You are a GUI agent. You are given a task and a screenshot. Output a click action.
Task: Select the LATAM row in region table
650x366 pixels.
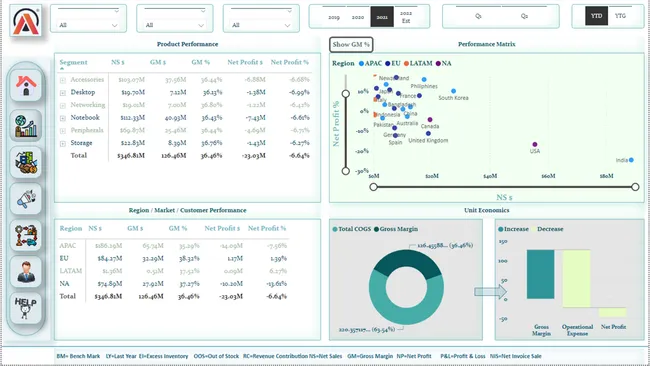click(173, 271)
